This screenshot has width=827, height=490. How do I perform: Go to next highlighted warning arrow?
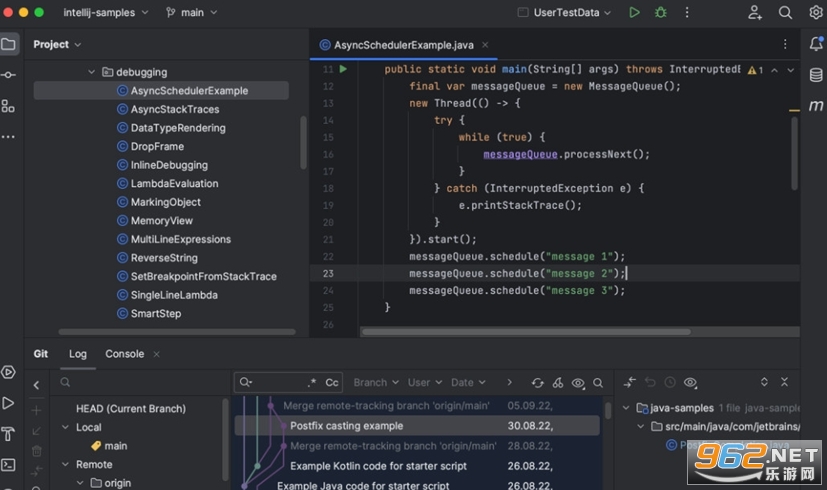791,70
